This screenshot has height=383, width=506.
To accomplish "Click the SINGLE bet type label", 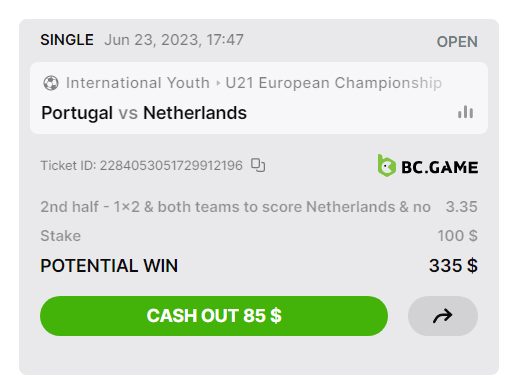I will point(67,40).
